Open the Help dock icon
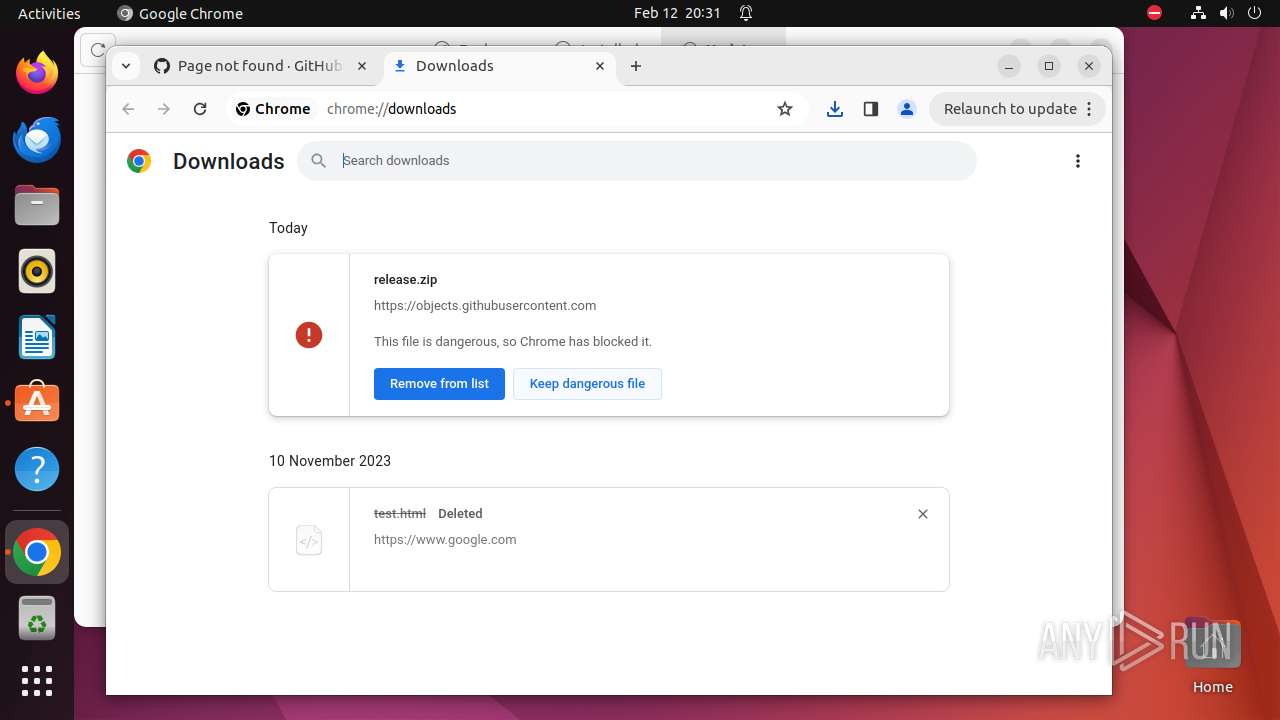This screenshot has width=1280, height=720. 37,469
